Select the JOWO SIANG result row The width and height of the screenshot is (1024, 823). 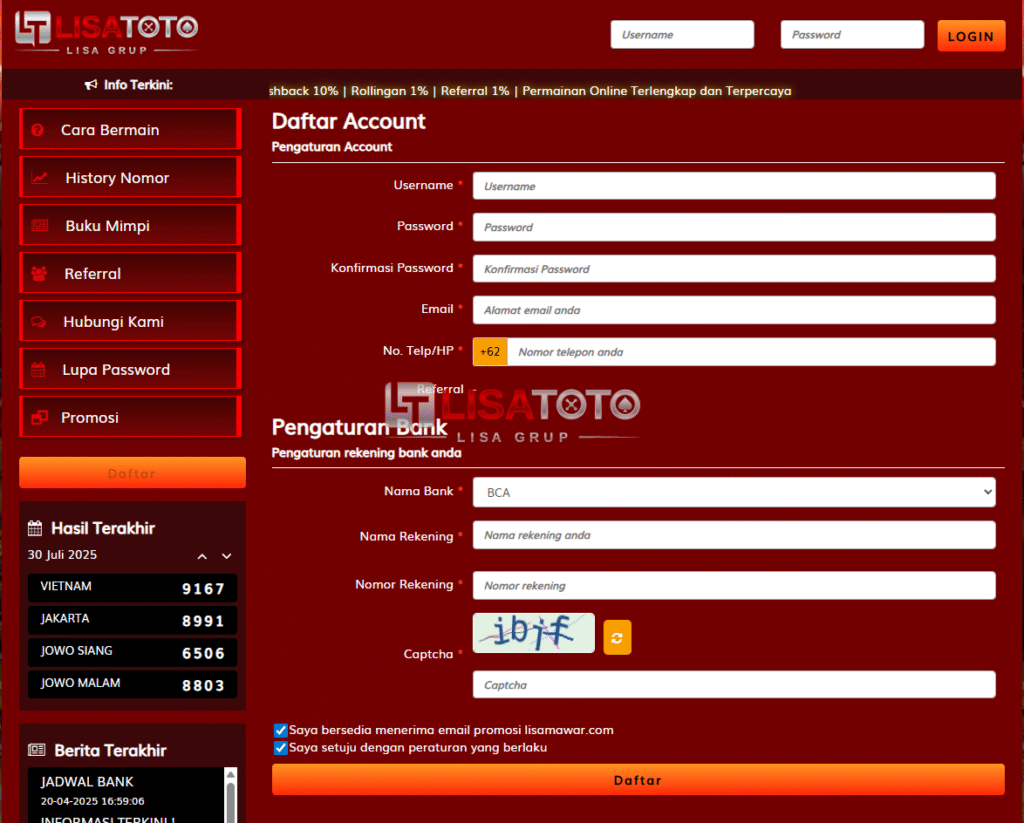(x=133, y=652)
